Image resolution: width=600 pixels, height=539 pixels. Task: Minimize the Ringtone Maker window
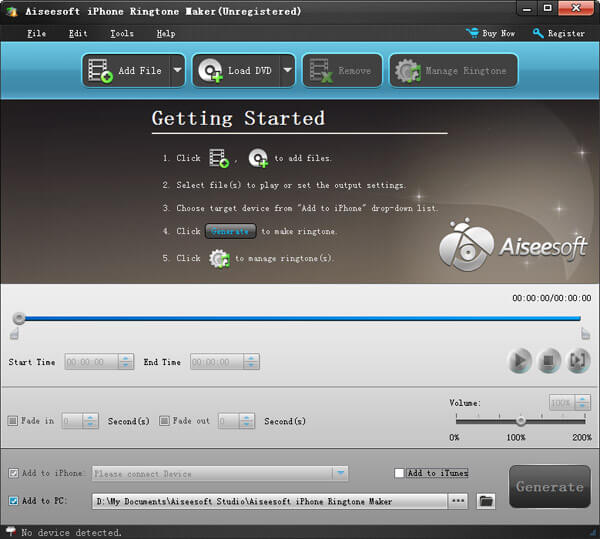click(x=527, y=8)
